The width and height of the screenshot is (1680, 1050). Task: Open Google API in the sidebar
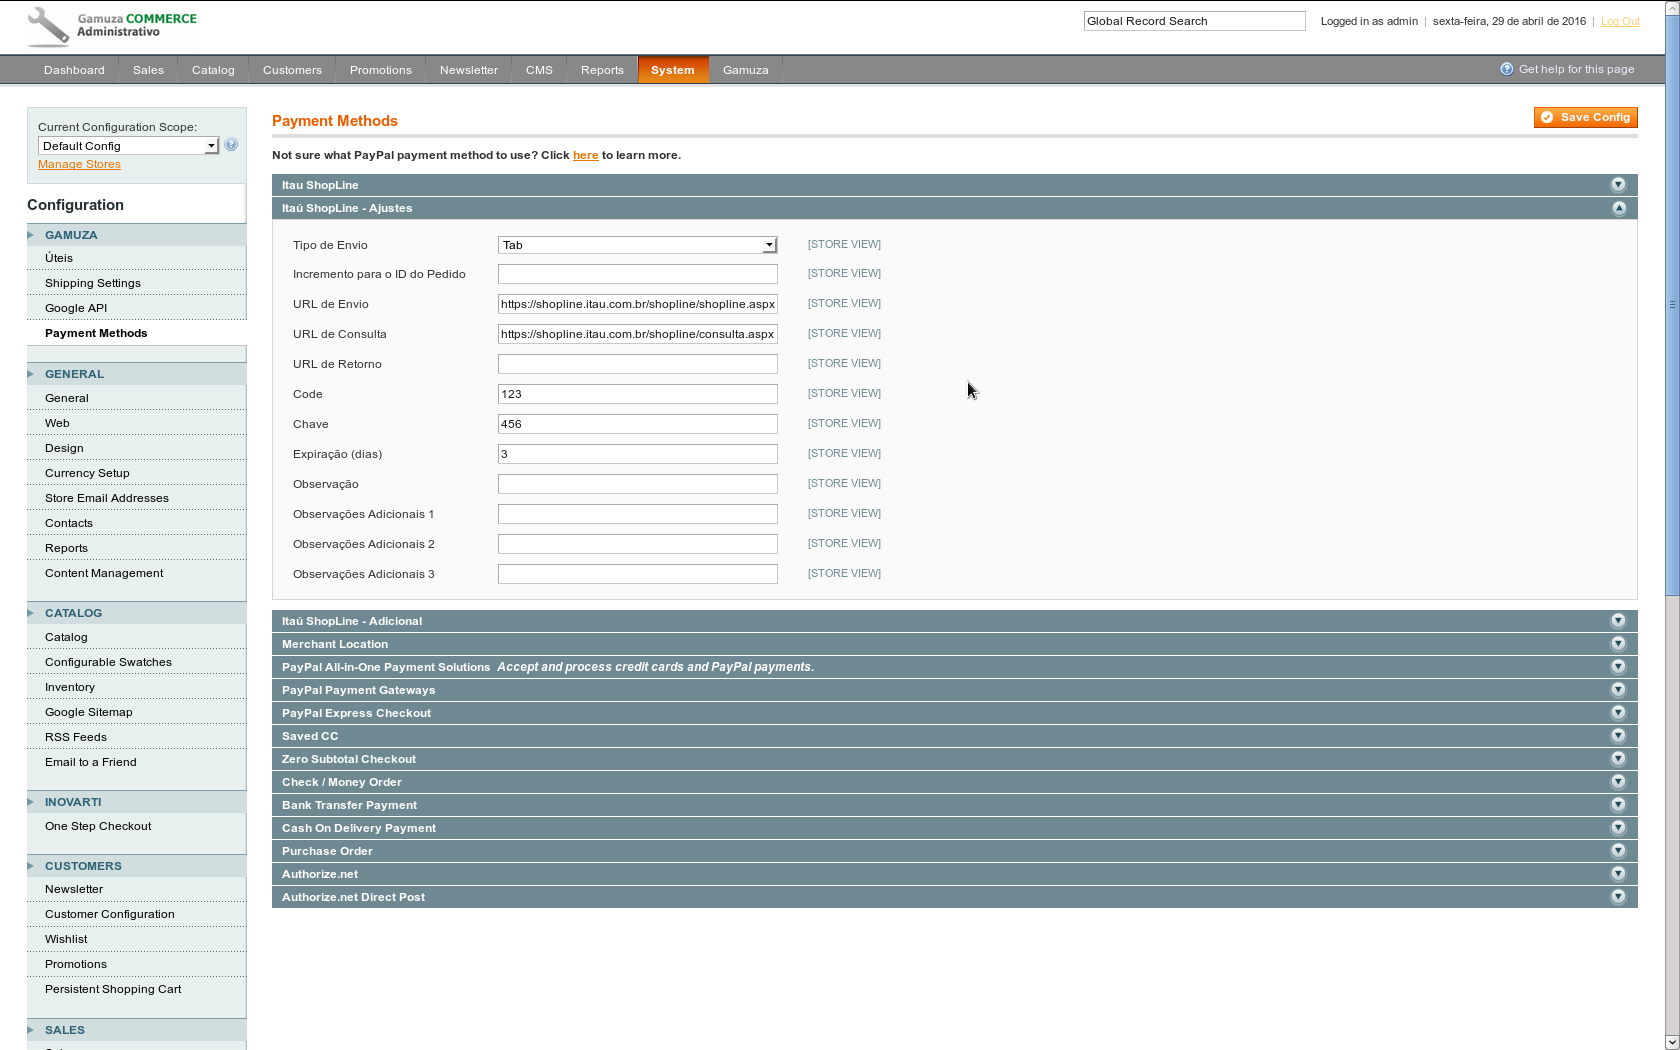(x=76, y=308)
